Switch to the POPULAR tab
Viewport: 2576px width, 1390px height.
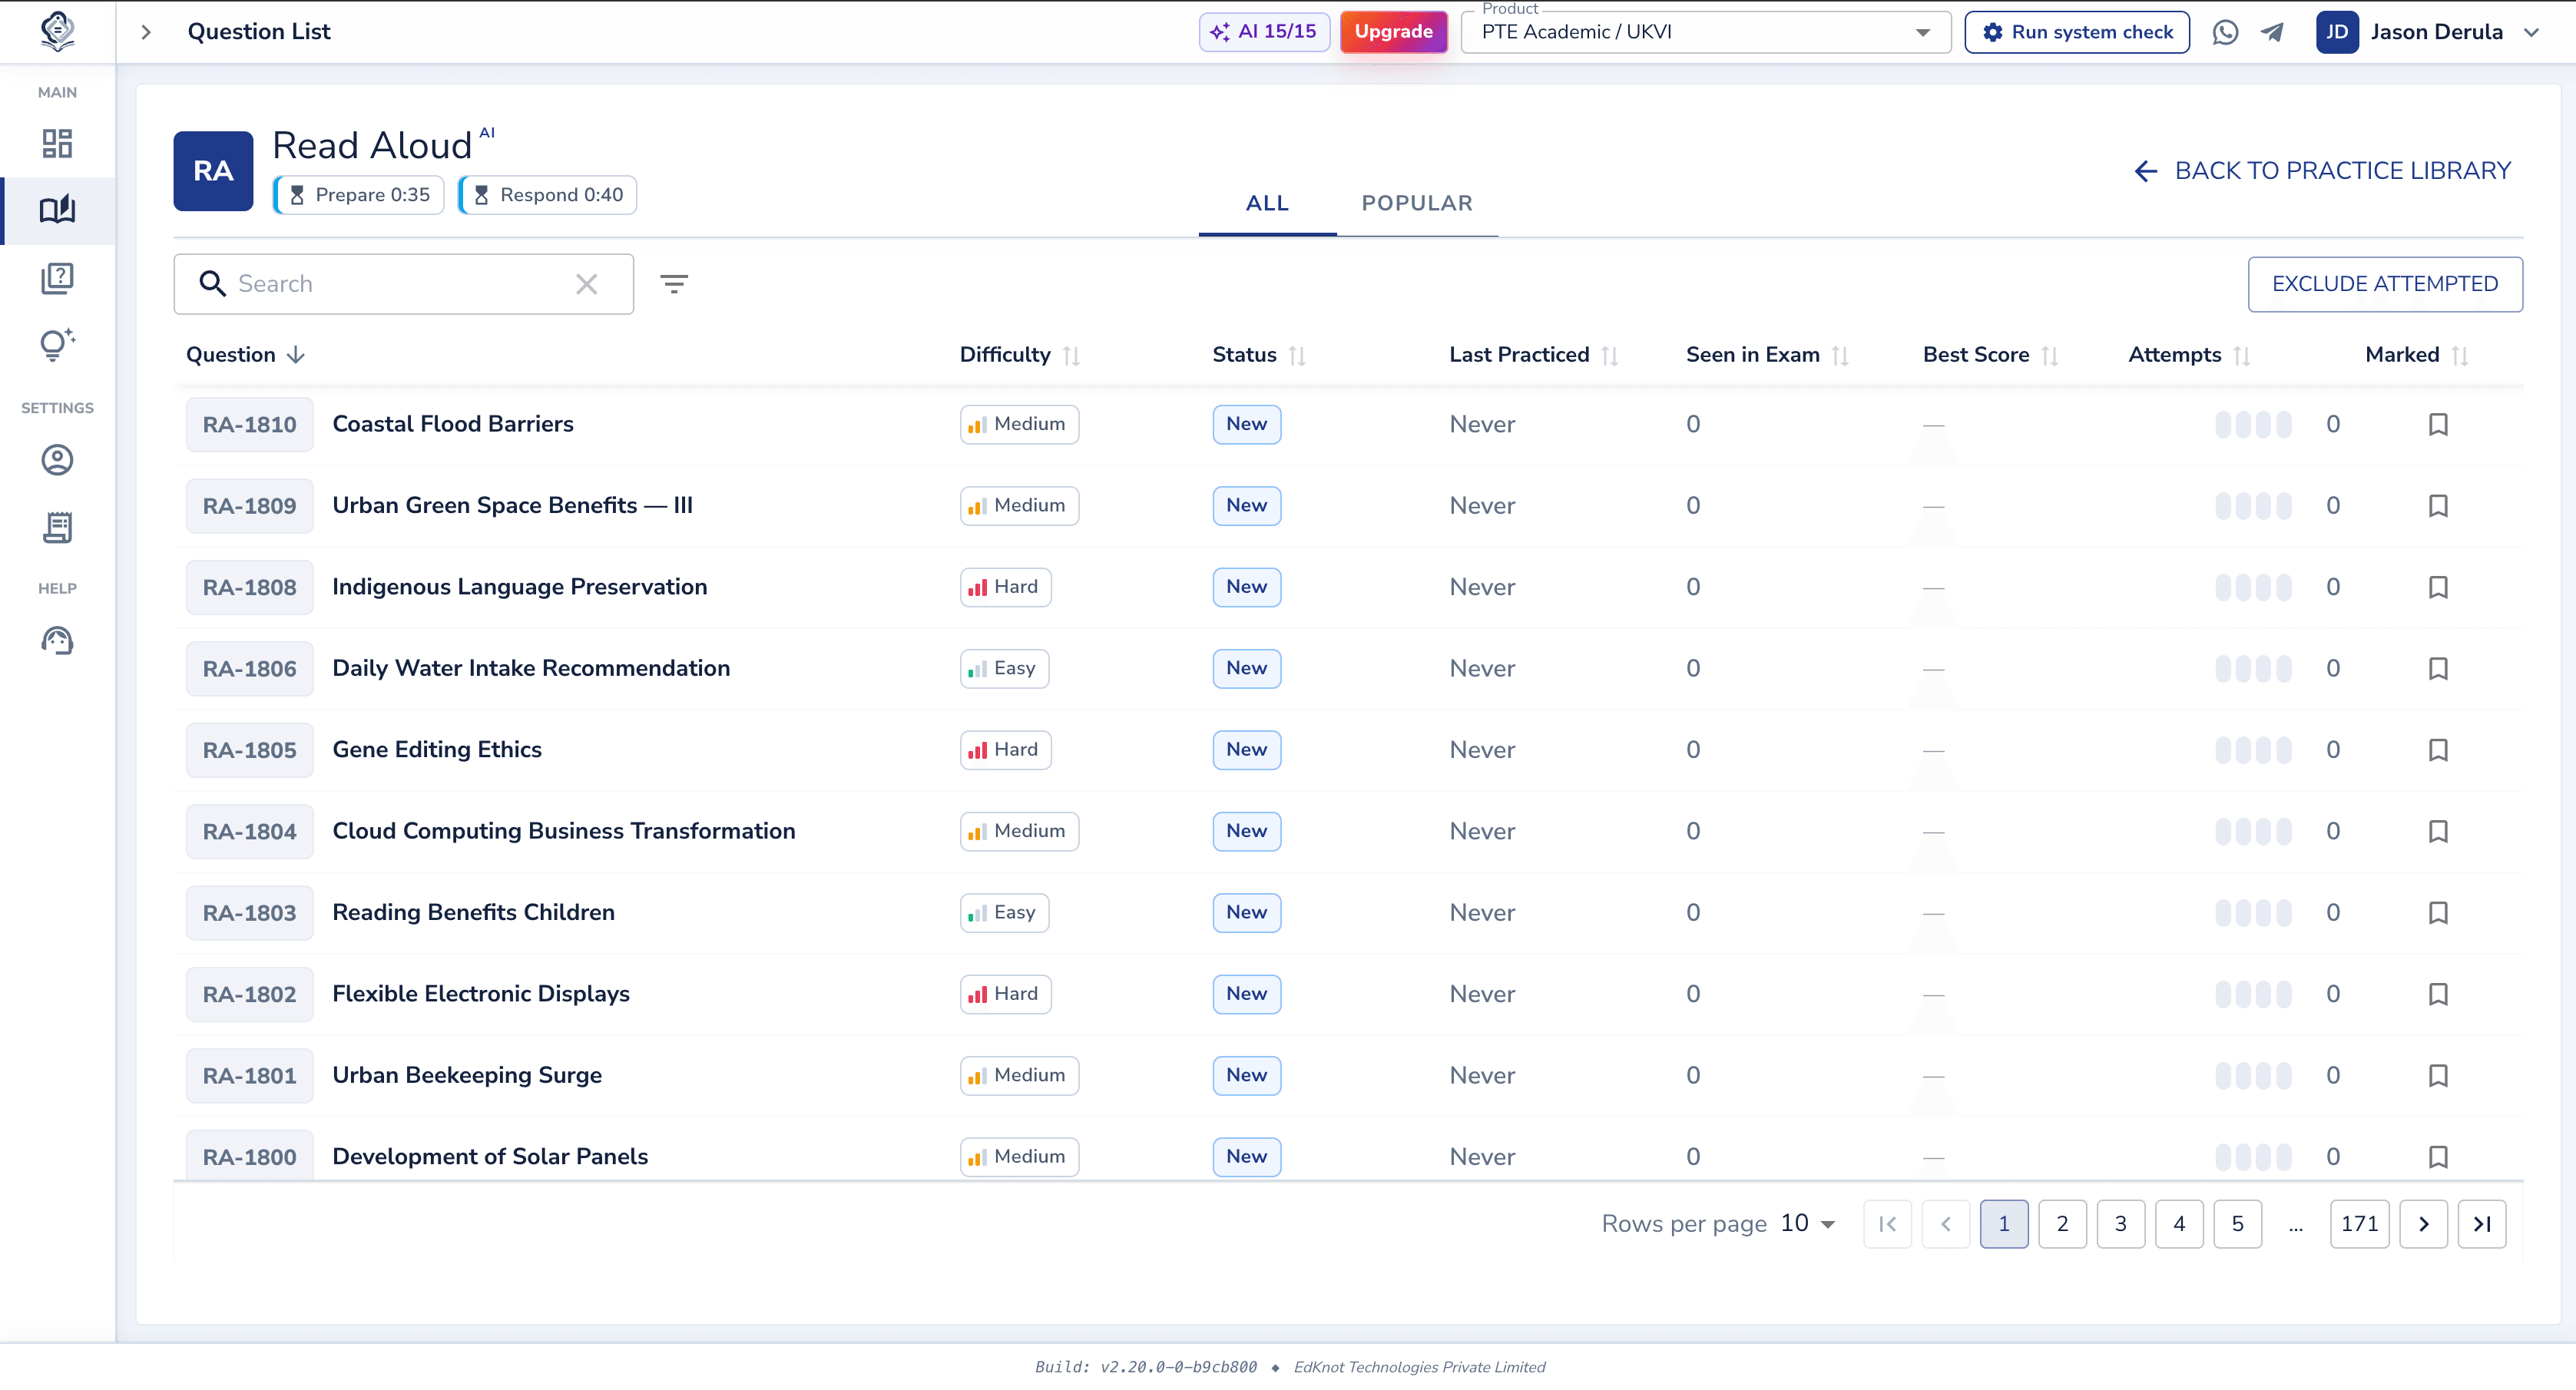(1417, 203)
